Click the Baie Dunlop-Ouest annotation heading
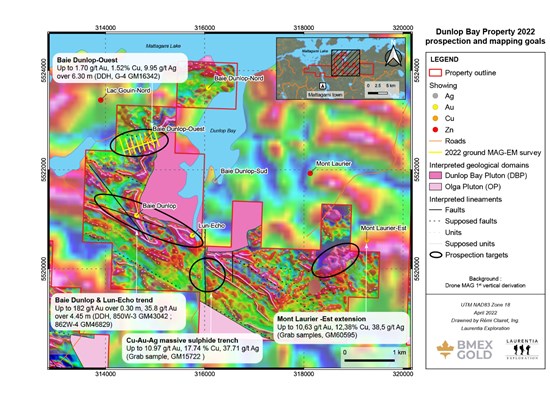This screenshot has height=413, width=550. click(87, 60)
